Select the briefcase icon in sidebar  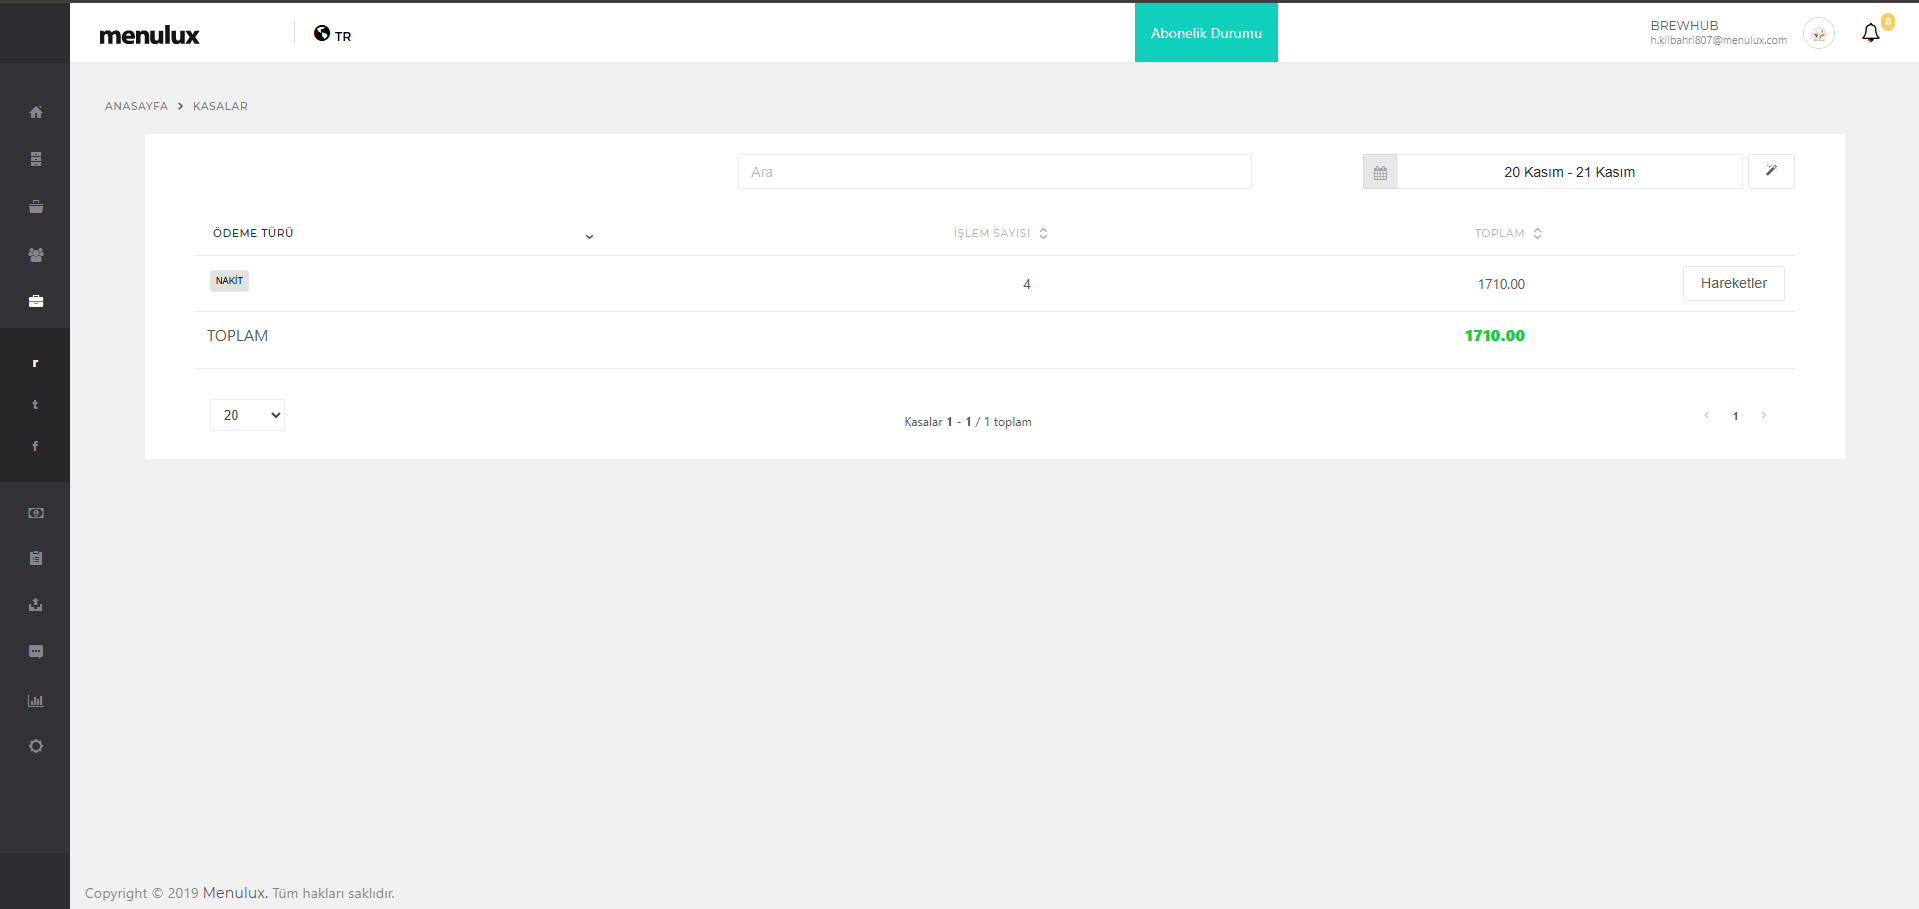(x=36, y=301)
